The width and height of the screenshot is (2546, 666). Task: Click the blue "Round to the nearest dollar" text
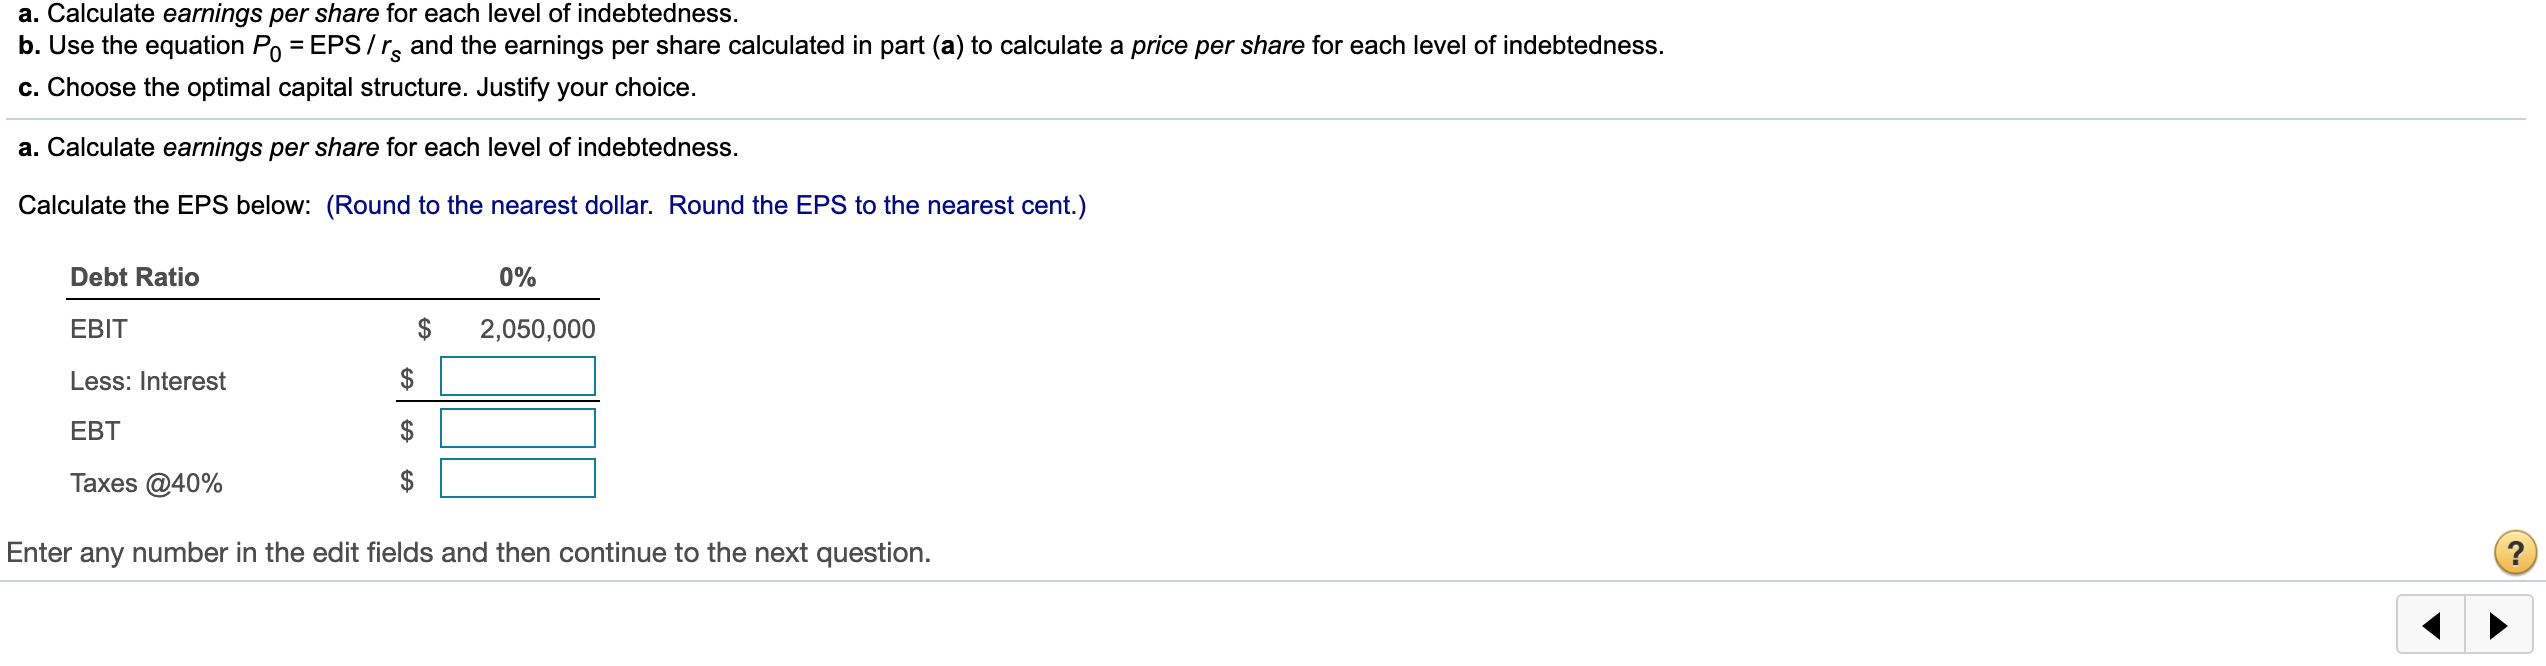[490, 205]
